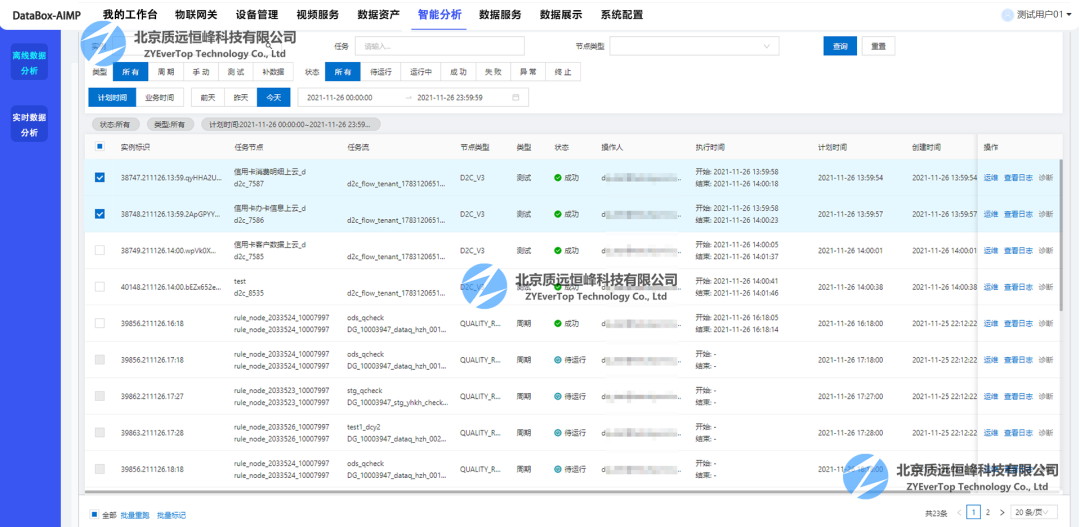Screen dimensions: 1080x527
Task: Click green success icon in row 38747
Action: pyautogui.click(x=558, y=178)
